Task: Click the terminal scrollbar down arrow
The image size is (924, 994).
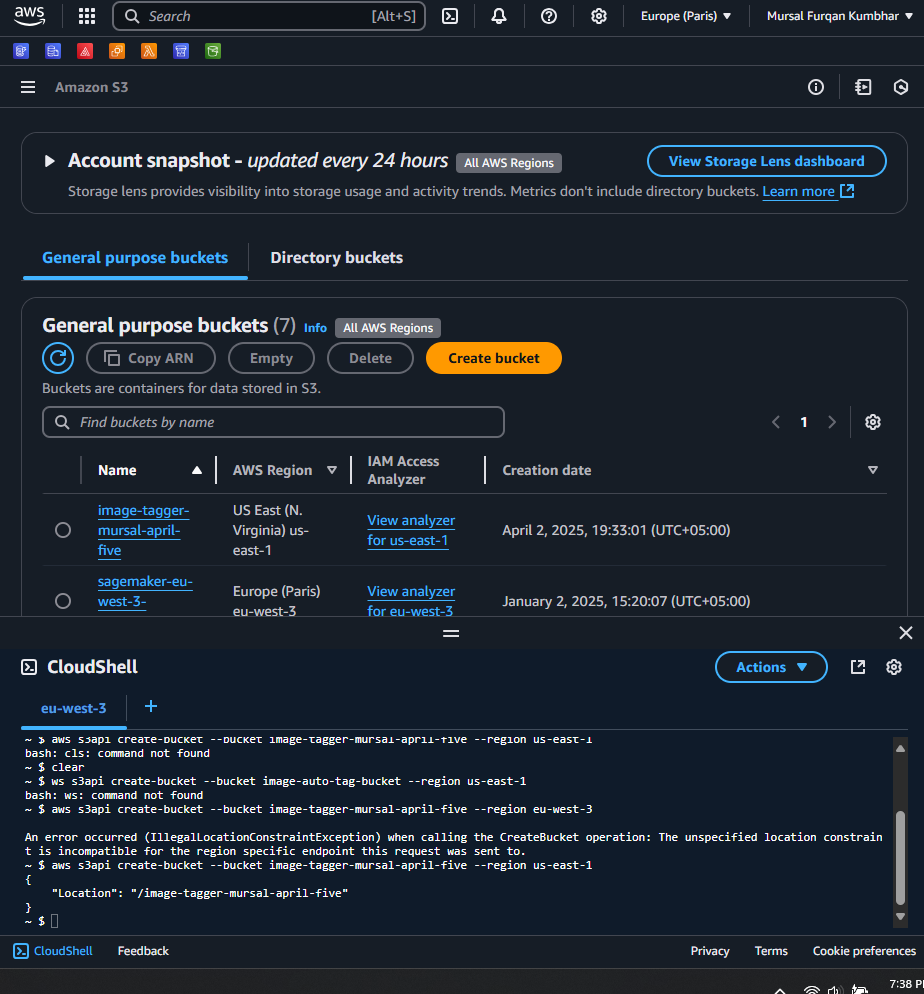Action: click(900, 917)
